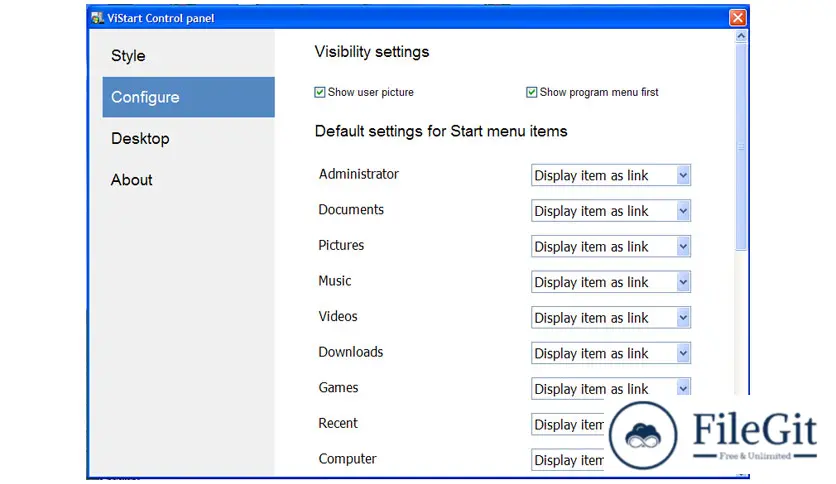This screenshot has width=836, height=484.
Task: Click the Visibility settings heading
Action: [372, 52]
